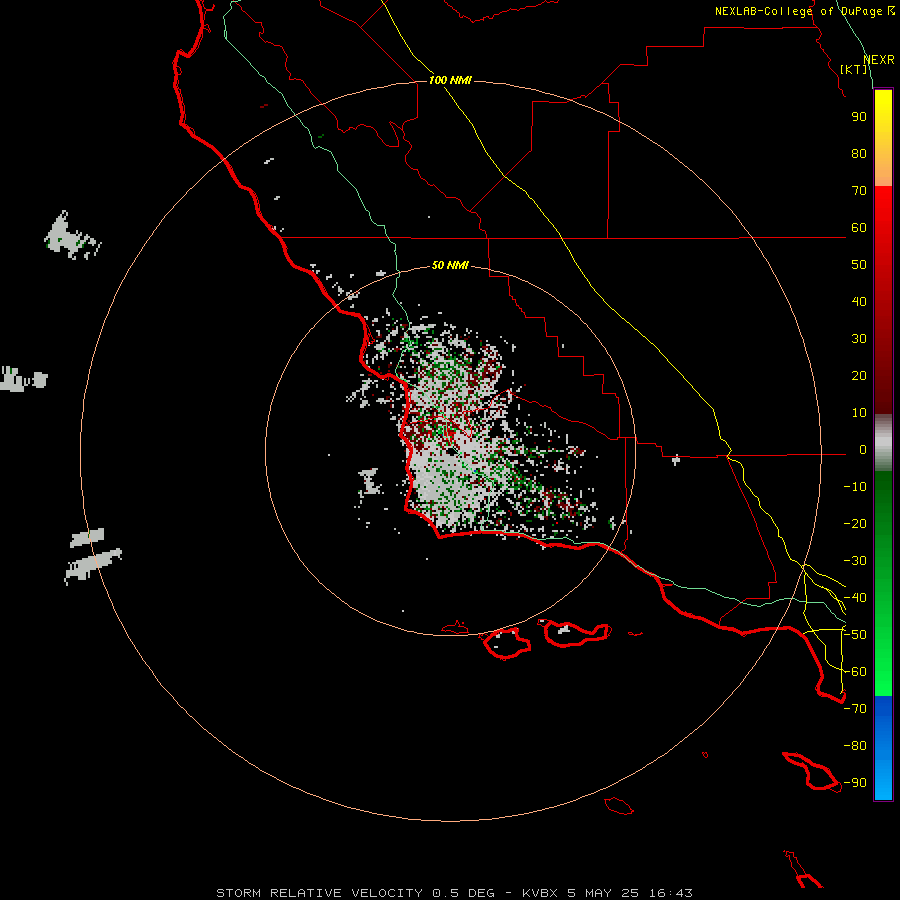Click the '40' value on the color scale
900x900 pixels.
coord(859,301)
